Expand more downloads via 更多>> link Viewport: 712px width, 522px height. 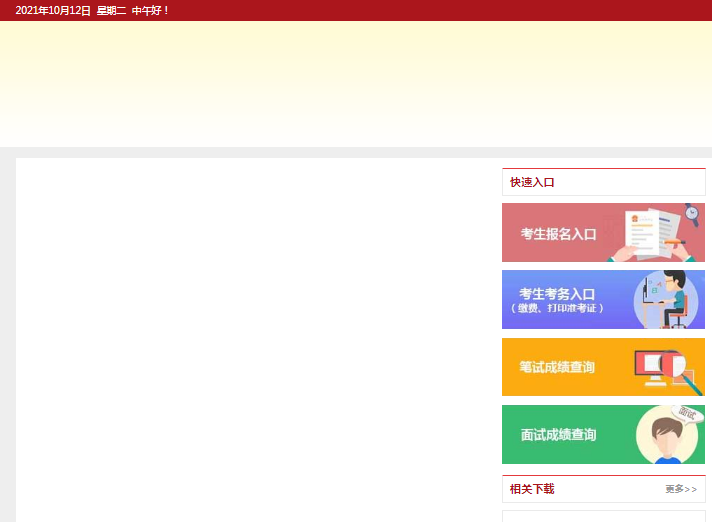click(680, 489)
